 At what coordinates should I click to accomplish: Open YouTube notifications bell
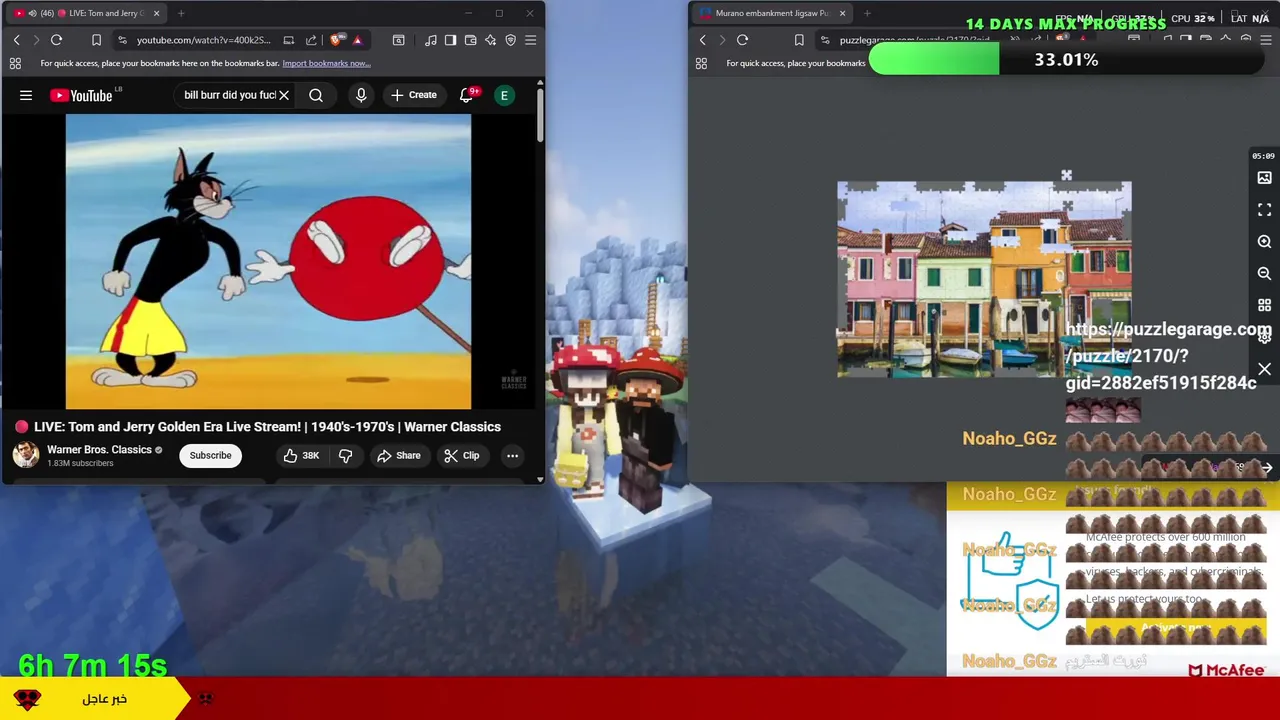coord(466,95)
